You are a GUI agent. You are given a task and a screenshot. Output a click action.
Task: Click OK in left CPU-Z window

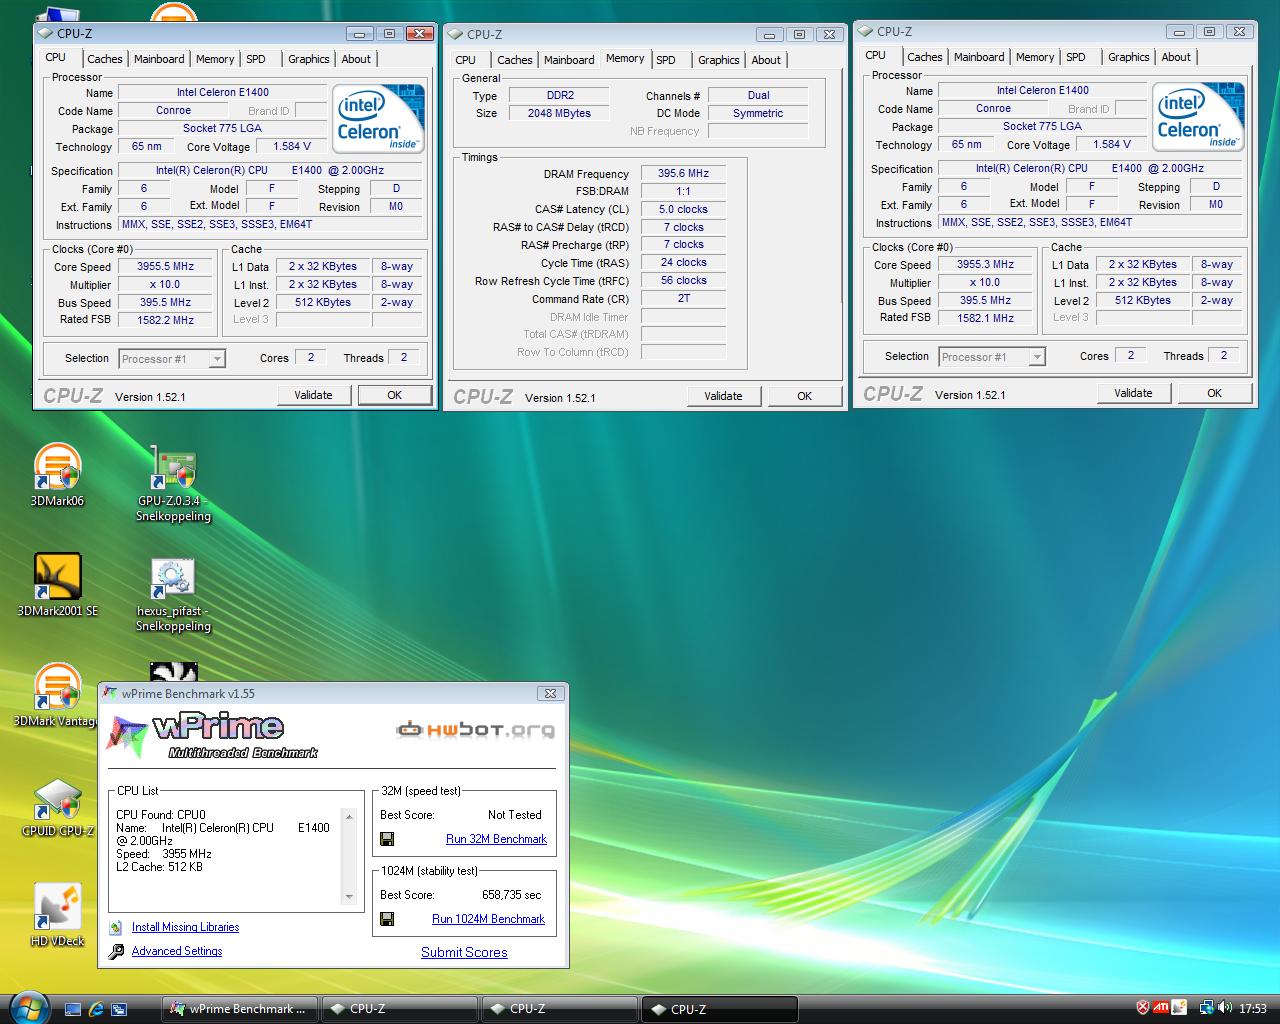(x=395, y=395)
